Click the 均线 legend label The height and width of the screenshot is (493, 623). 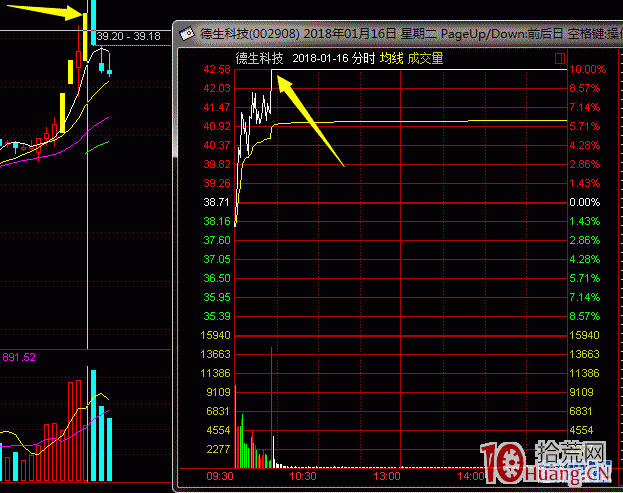[391, 58]
